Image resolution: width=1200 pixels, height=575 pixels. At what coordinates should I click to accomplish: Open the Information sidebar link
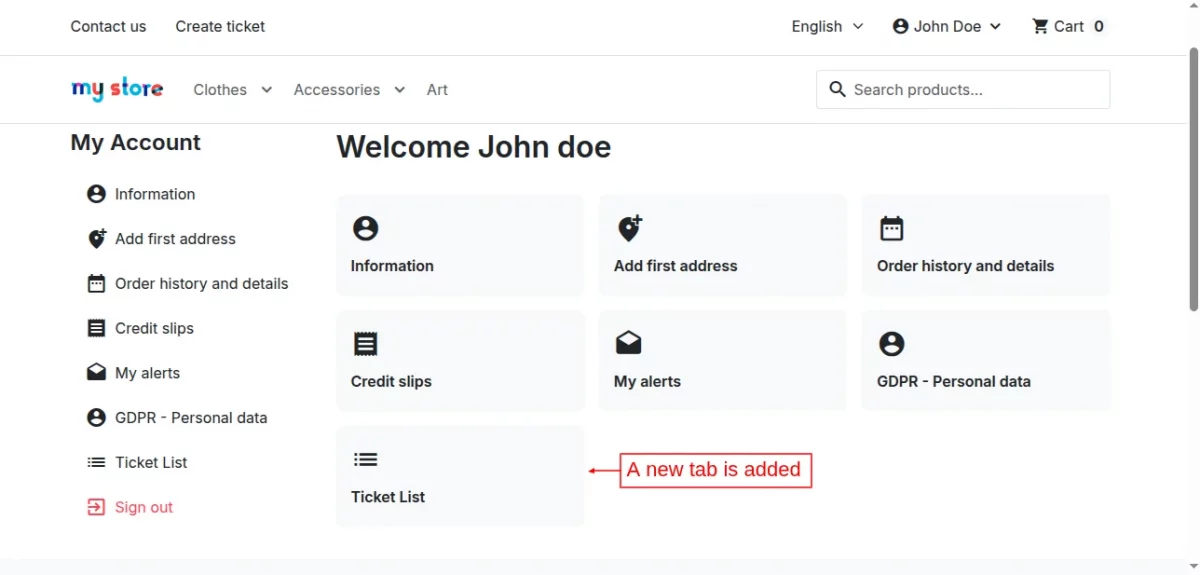pyautogui.click(x=155, y=194)
